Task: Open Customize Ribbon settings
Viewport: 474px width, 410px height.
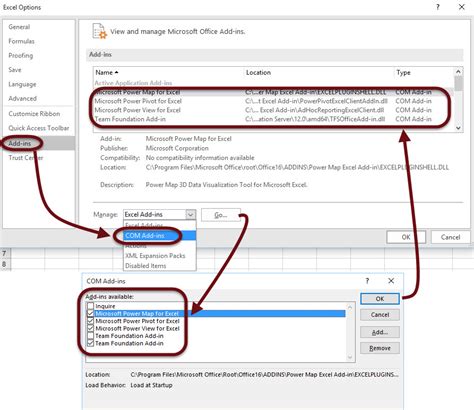Action: click(x=34, y=114)
